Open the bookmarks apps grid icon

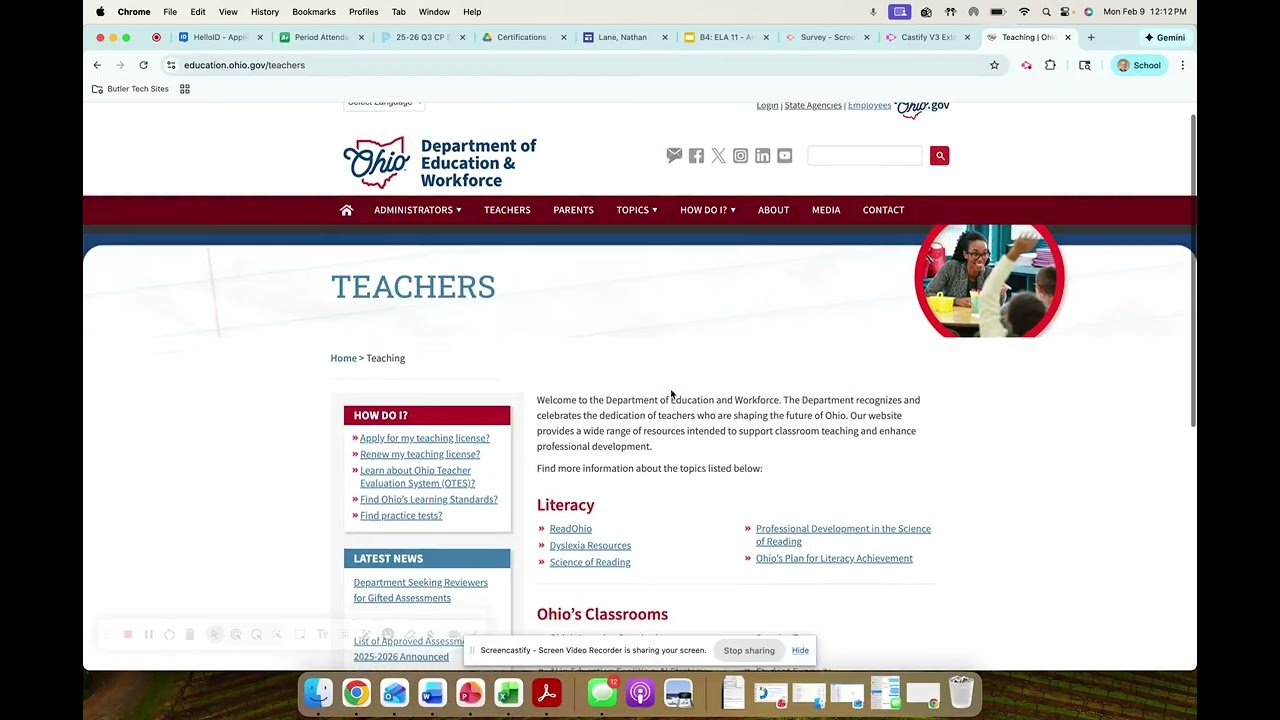tap(184, 89)
